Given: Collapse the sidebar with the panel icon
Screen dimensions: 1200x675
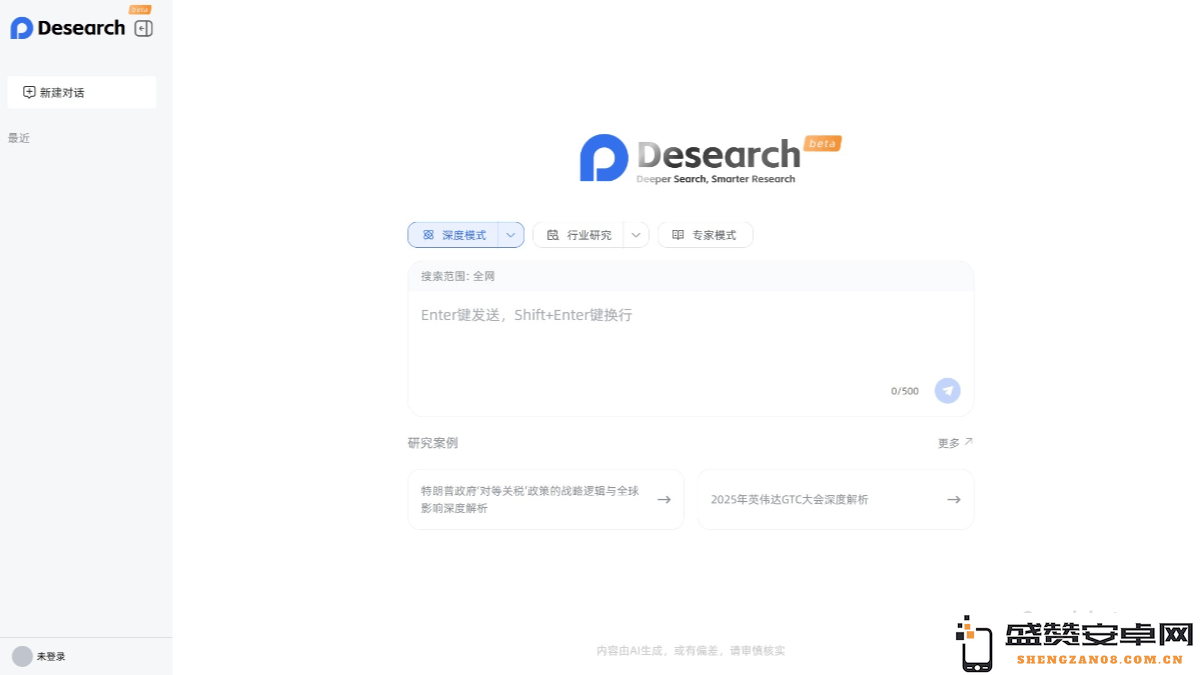Looking at the screenshot, I should [x=144, y=29].
